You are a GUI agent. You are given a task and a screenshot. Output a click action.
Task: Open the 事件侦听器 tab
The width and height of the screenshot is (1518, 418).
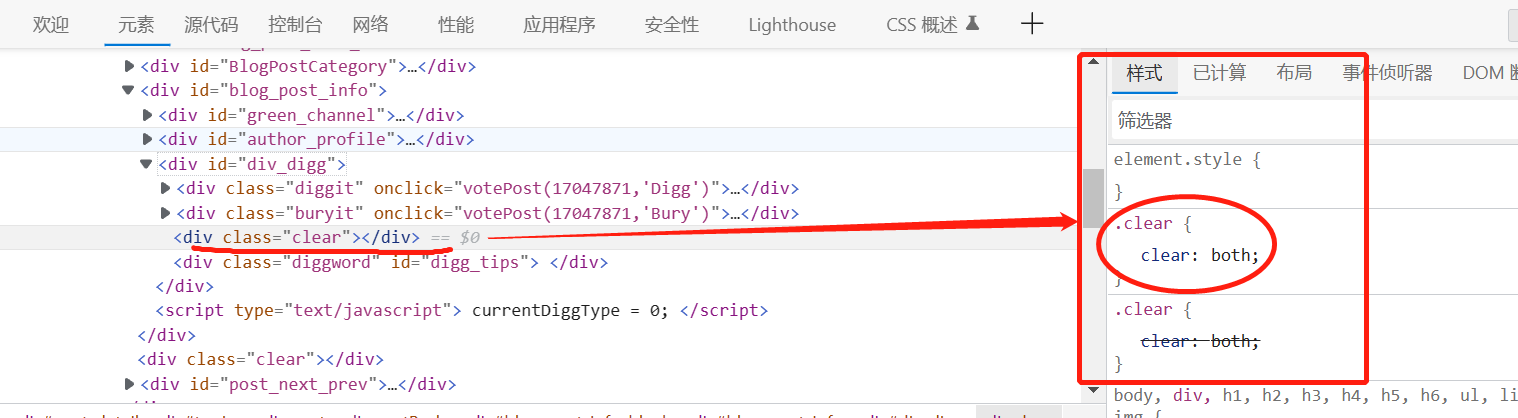[x=1387, y=73]
